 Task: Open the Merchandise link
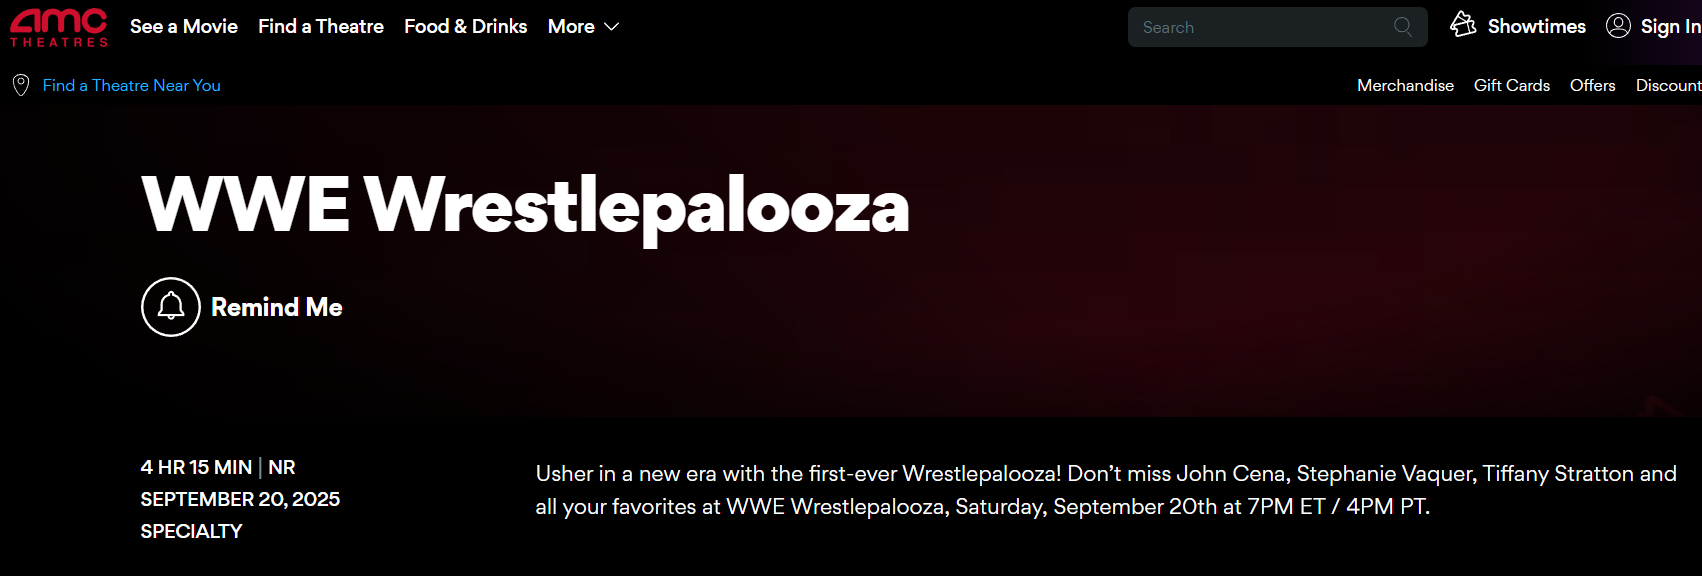[x=1405, y=86]
